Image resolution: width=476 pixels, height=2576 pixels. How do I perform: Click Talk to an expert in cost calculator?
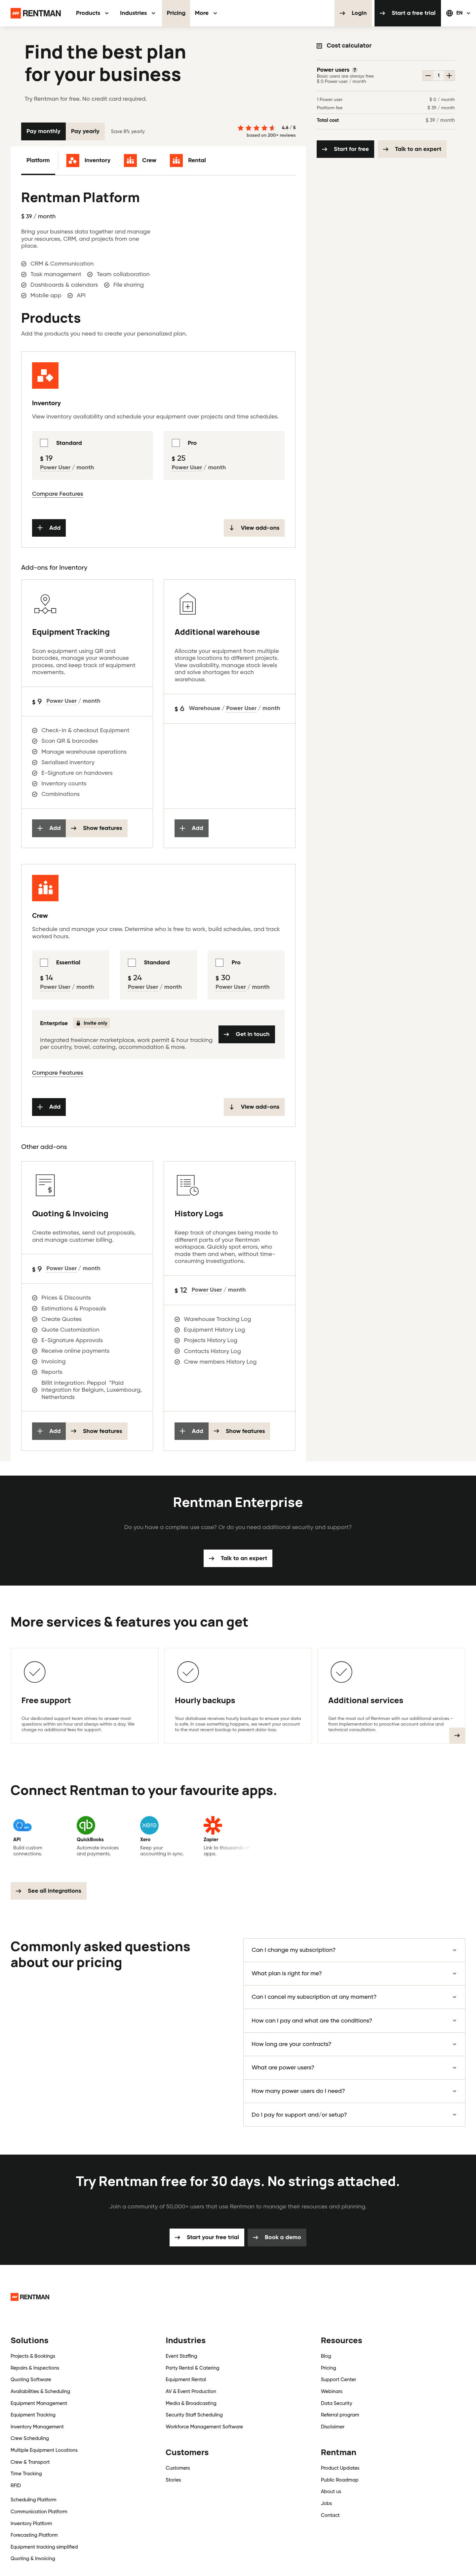[412, 149]
